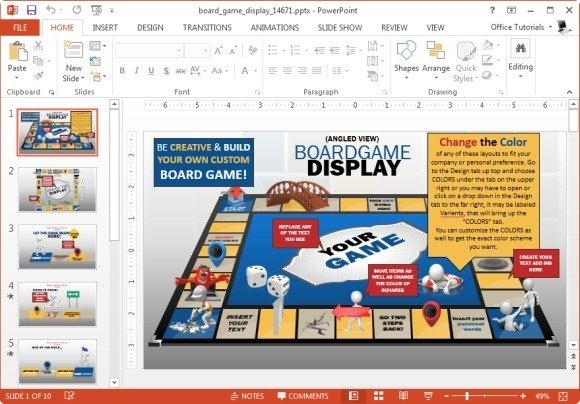Click the Reading View icon in status bar
Viewport: 580px width, 404px height.
pyautogui.click(x=403, y=396)
